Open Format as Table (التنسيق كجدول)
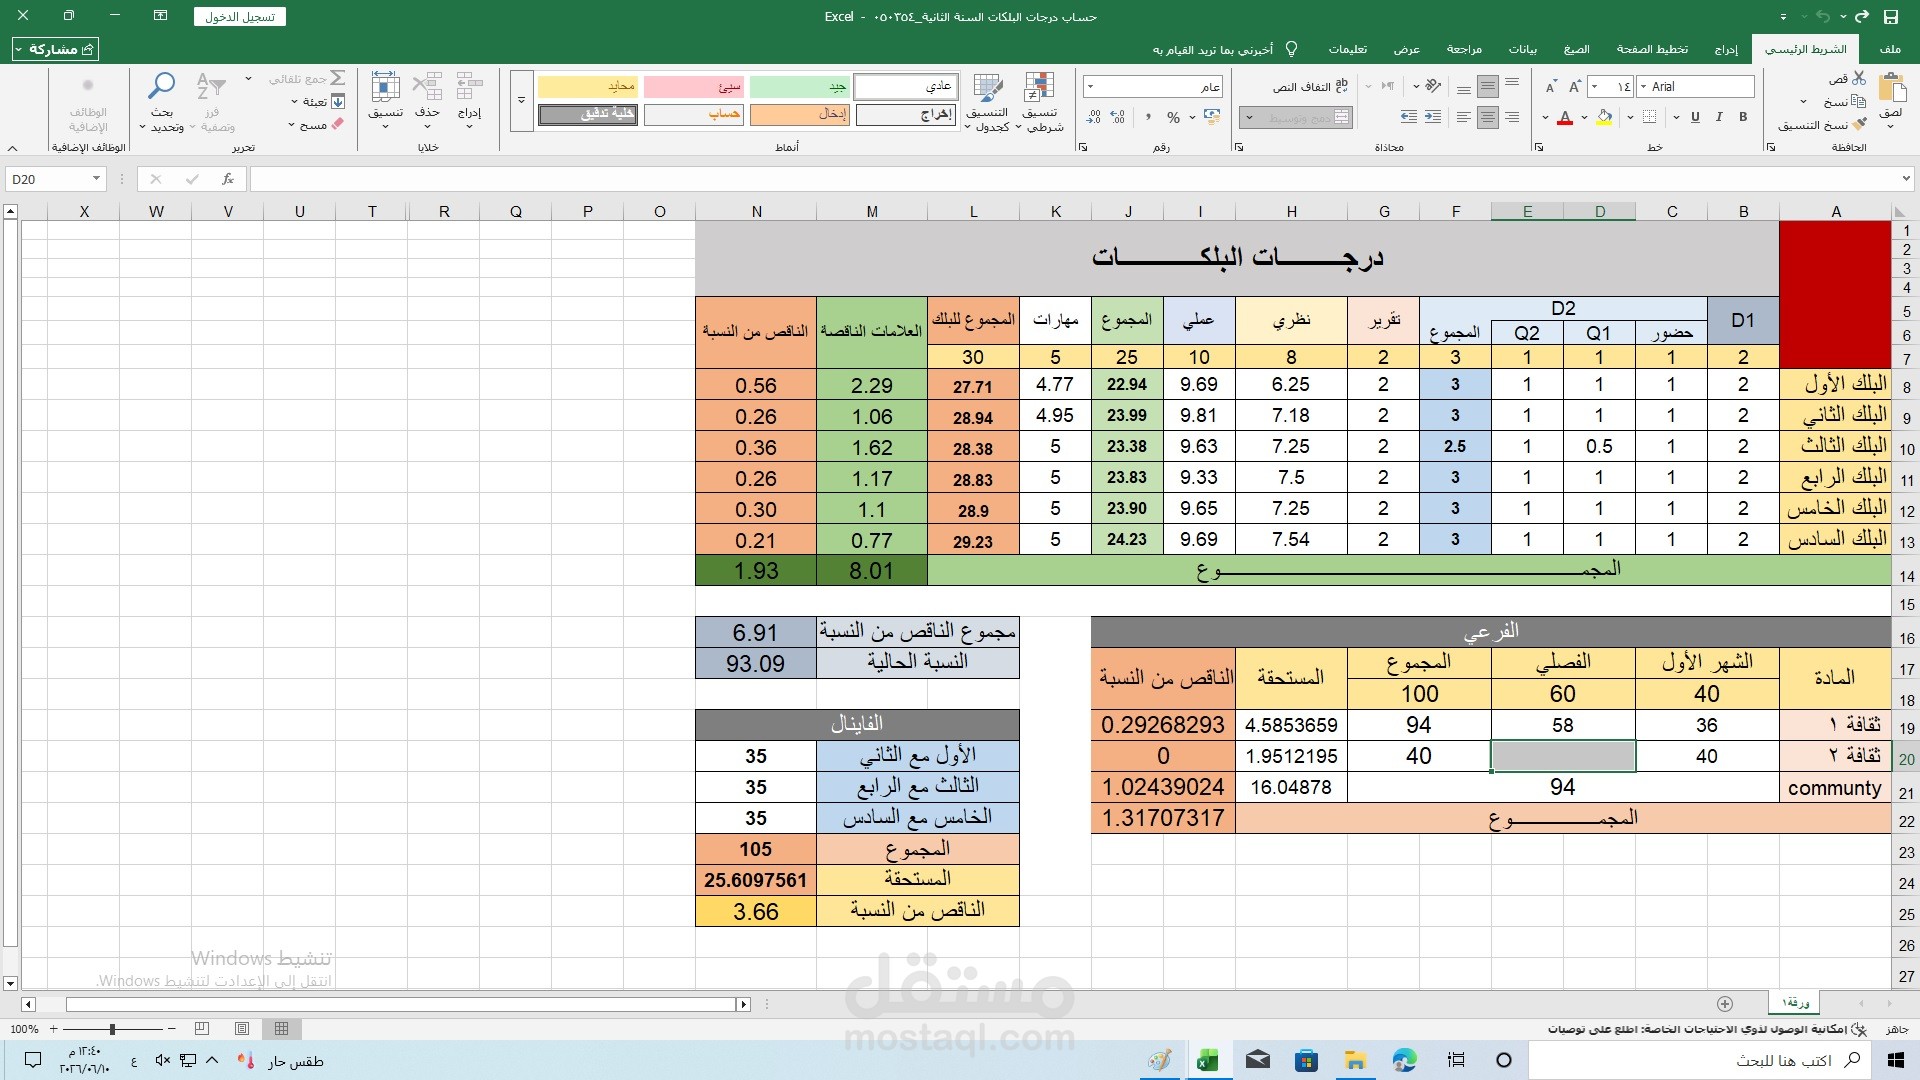Viewport: 1920px width, 1080px height. click(988, 102)
